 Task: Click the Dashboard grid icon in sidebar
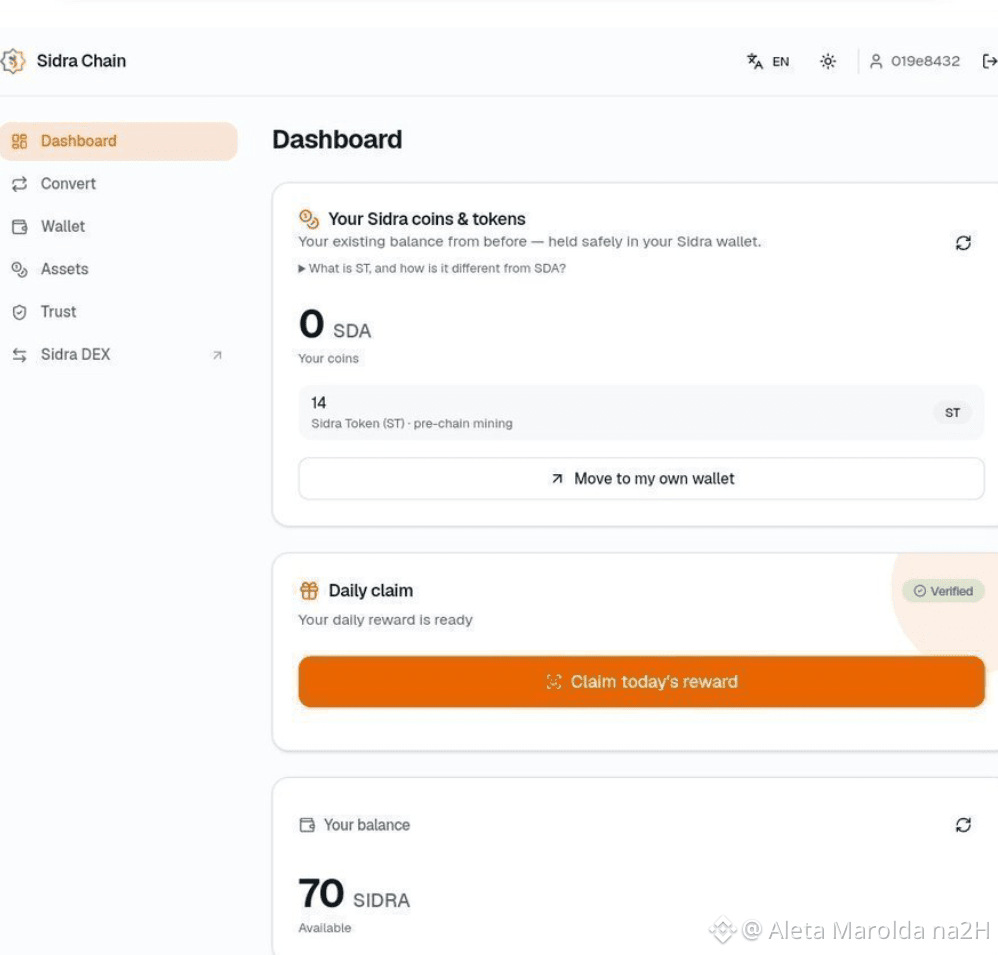tap(20, 141)
